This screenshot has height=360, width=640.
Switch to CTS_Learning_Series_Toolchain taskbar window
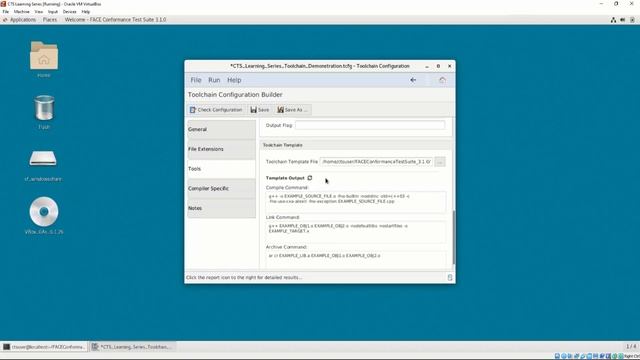click(133, 347)
